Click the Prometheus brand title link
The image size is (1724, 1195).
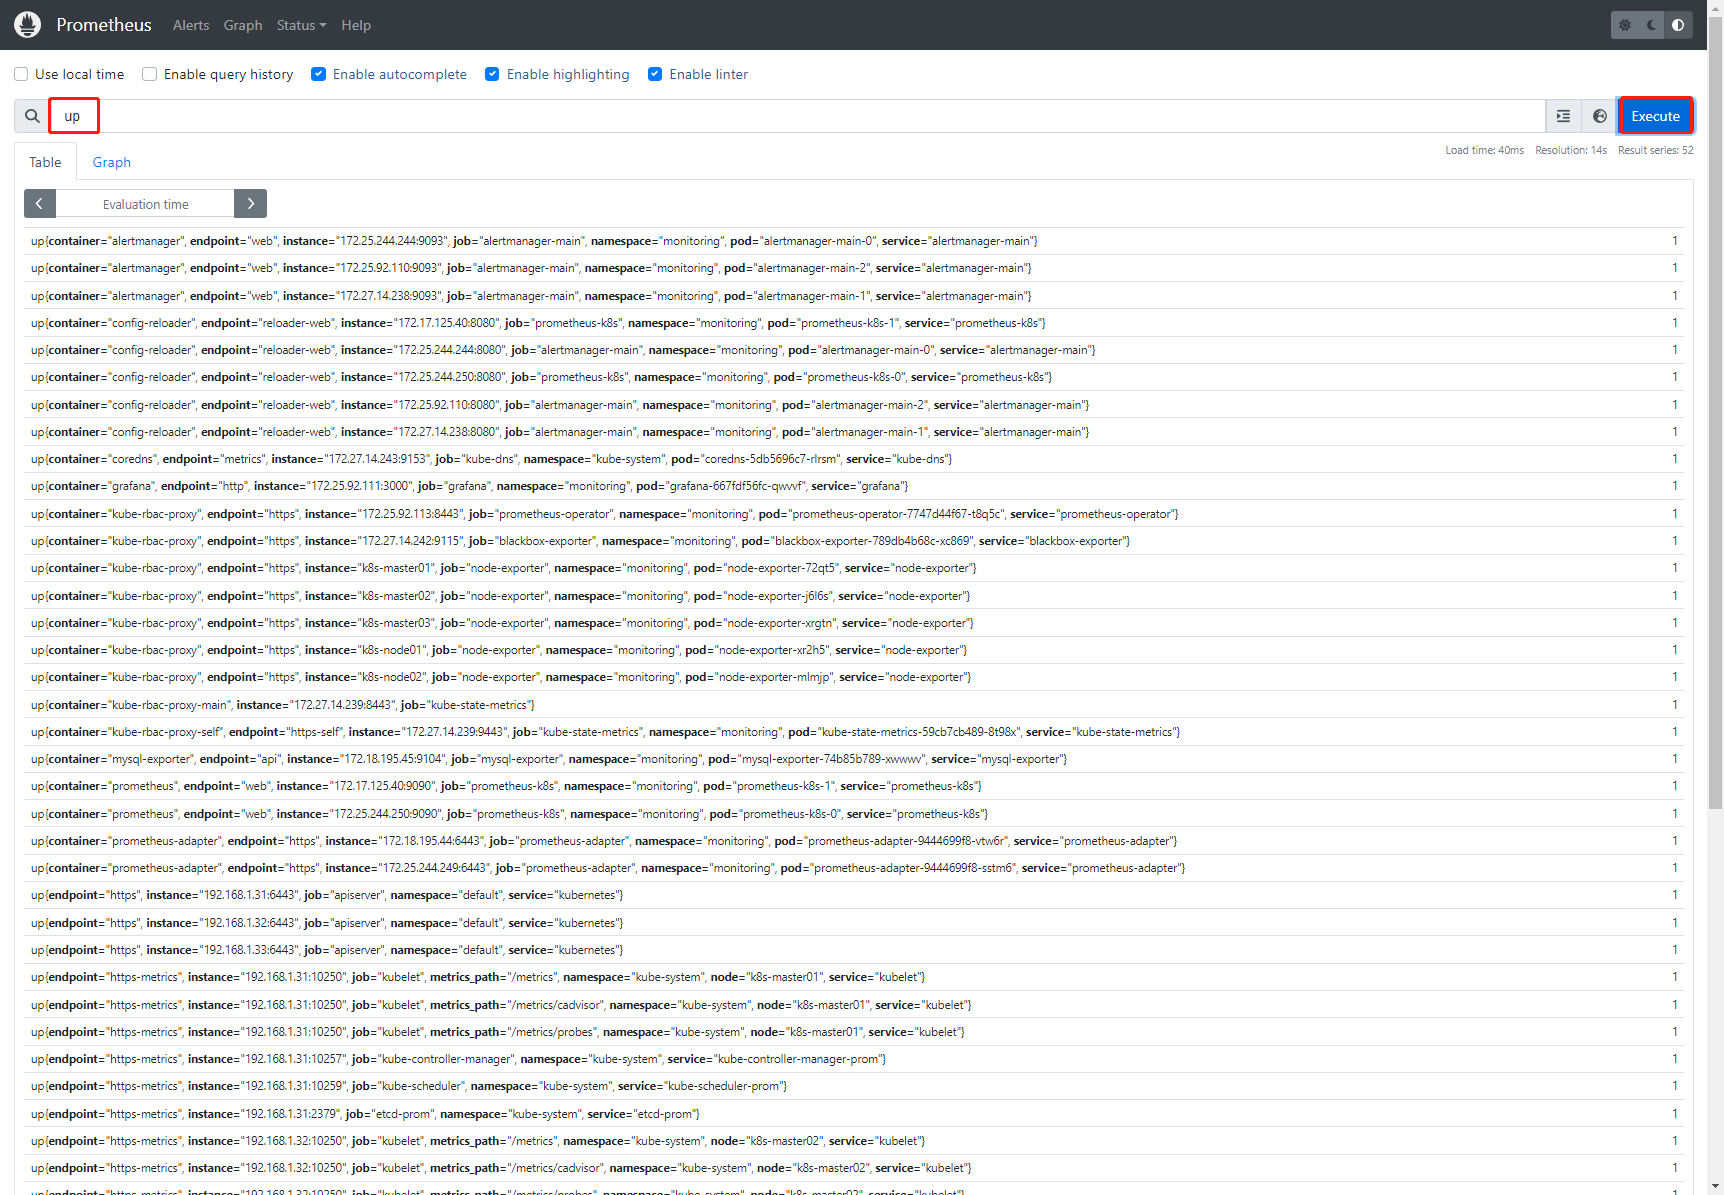(104, 25)
